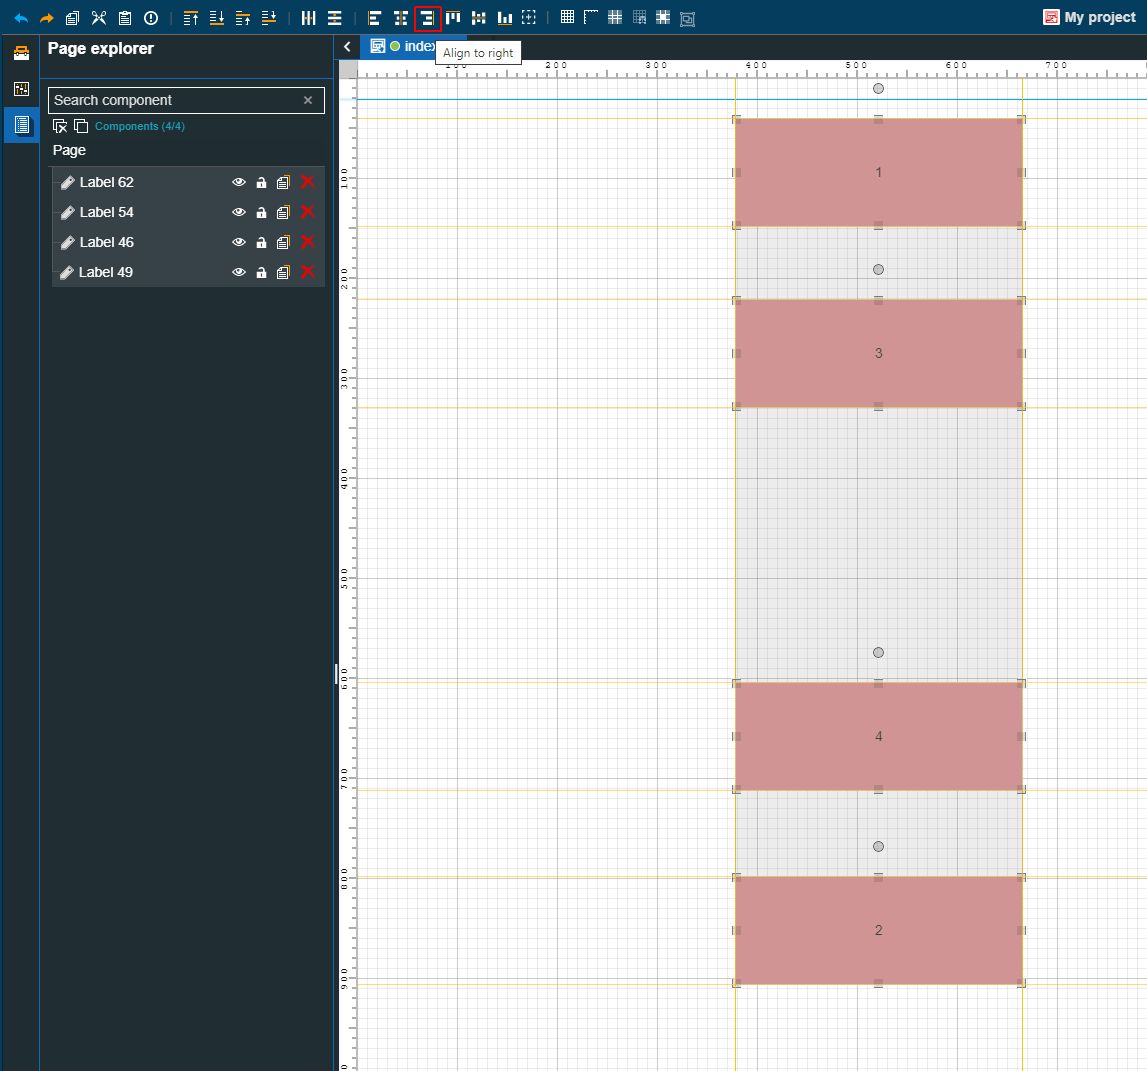This screenshot has width=1147, height=1071.
Task: Collapse the side panel with the chevron
Action: 347,46
